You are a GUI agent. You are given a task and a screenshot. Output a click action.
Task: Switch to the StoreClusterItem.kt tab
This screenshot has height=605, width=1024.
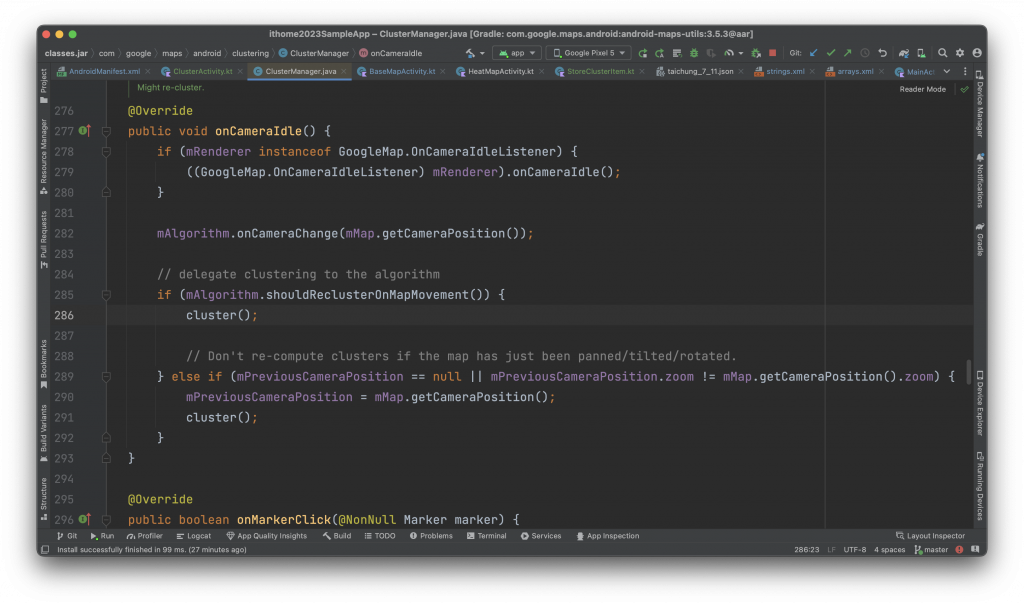tap(600, 71)
